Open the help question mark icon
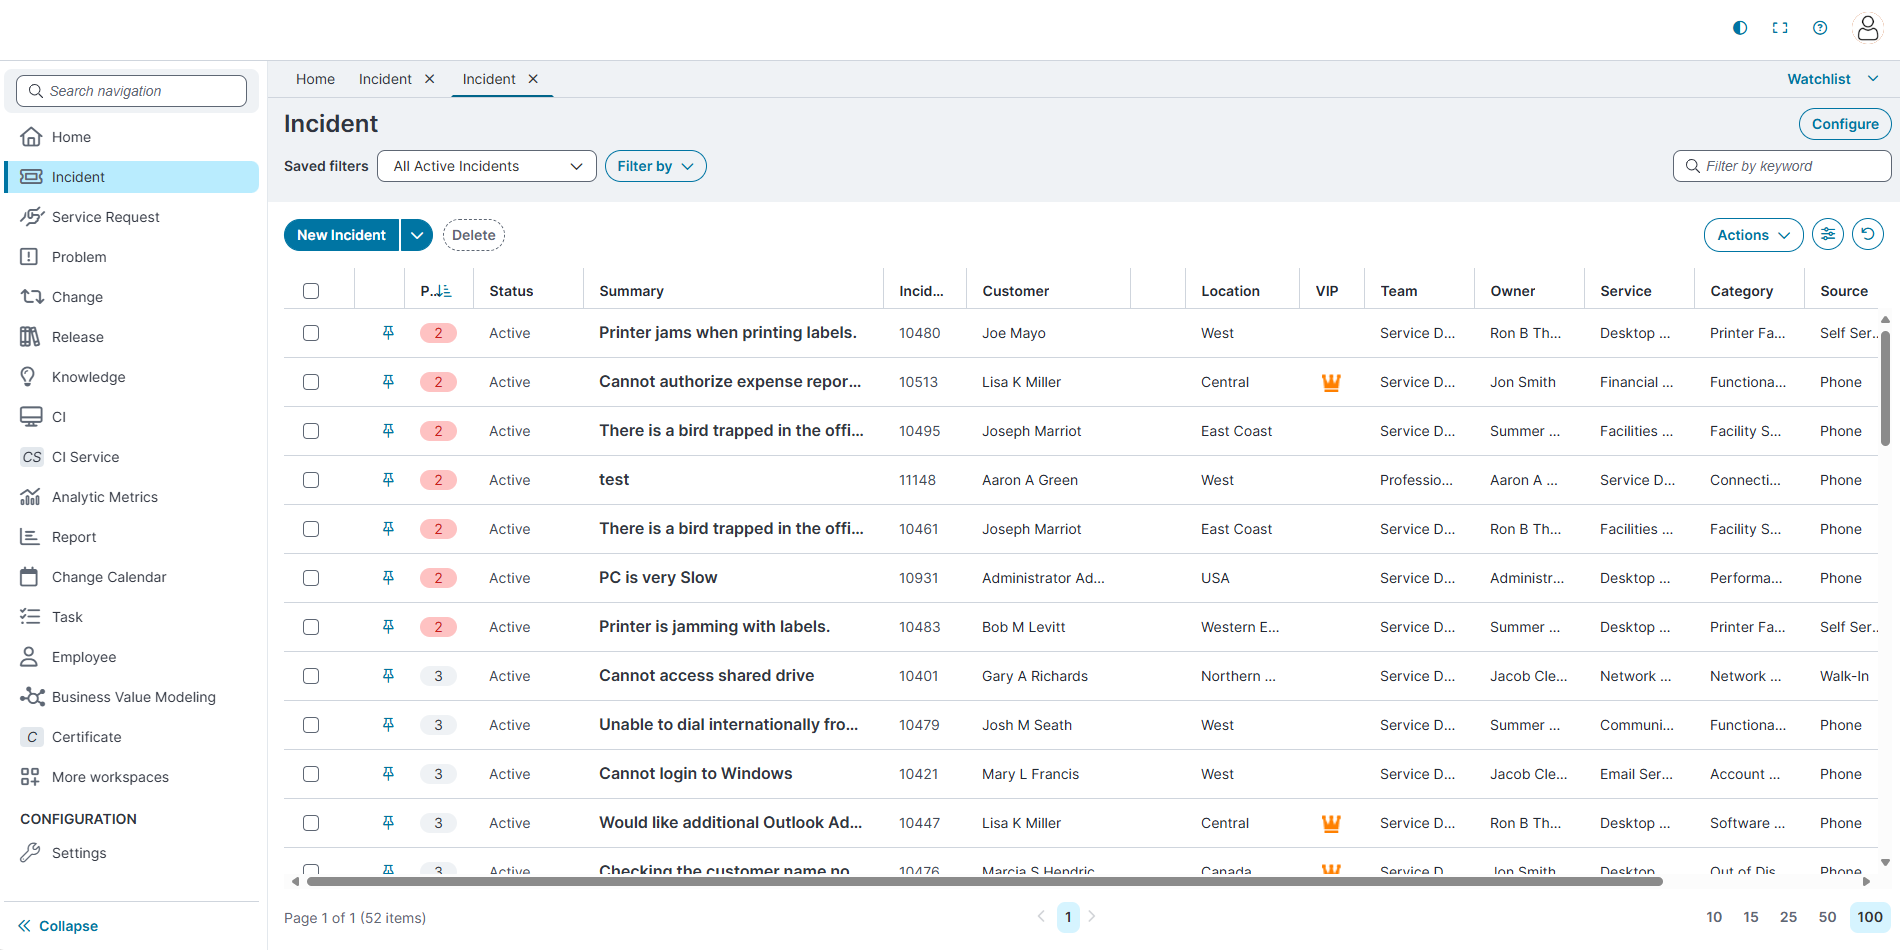The height and width of the screenshot is (950, 1900). point(1820,28)
